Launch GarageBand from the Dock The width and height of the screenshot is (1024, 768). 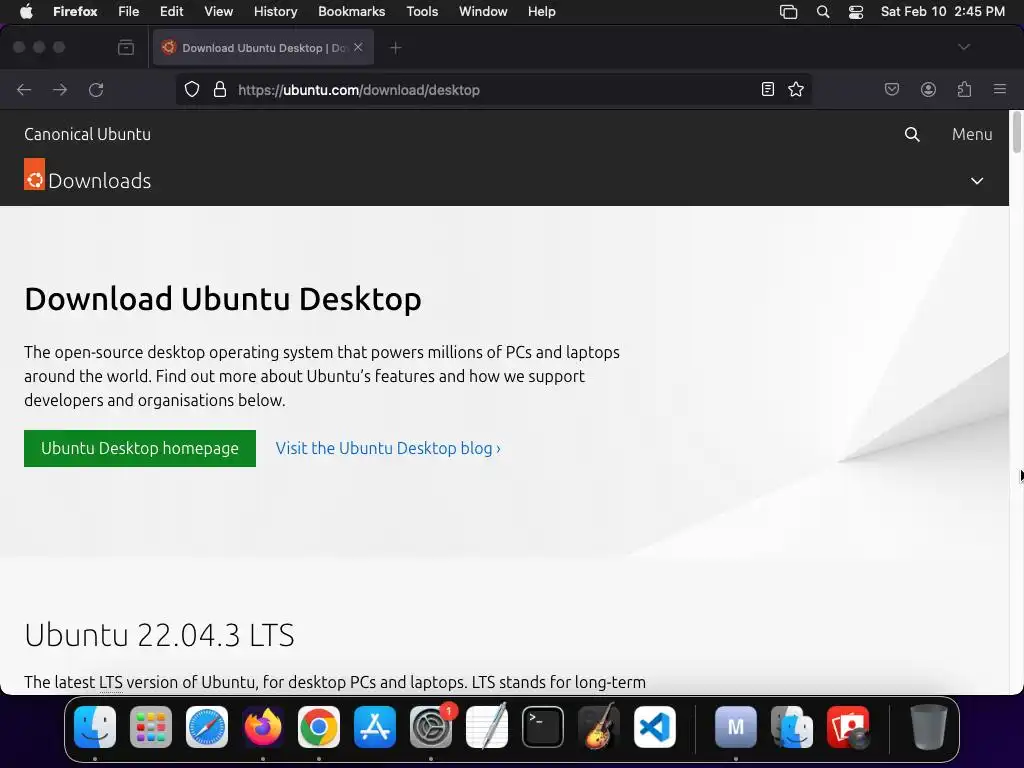pyautogui.click(x=599, y=727)
